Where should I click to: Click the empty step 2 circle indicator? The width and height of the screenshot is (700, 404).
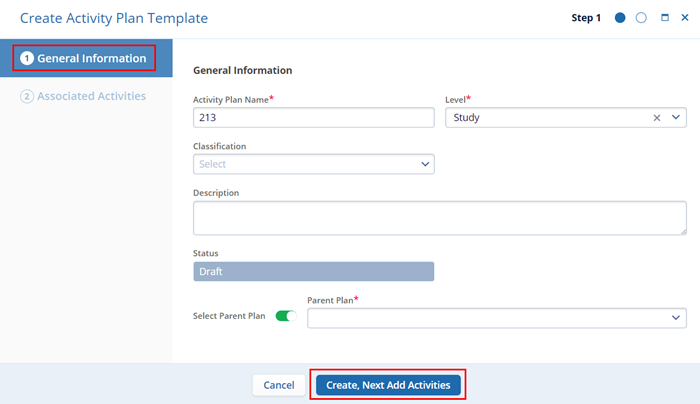click(641, 18)
